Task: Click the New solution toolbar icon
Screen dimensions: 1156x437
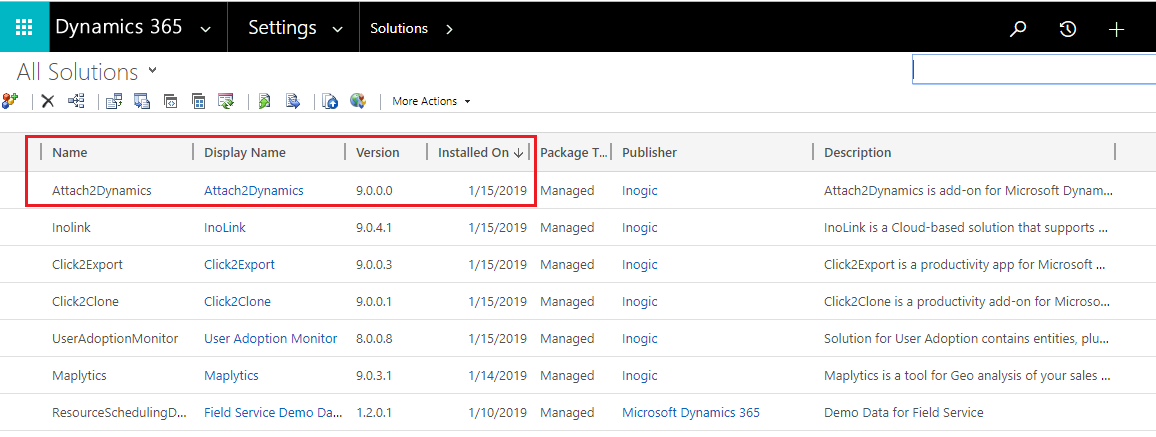Action: tap(10, 101)
